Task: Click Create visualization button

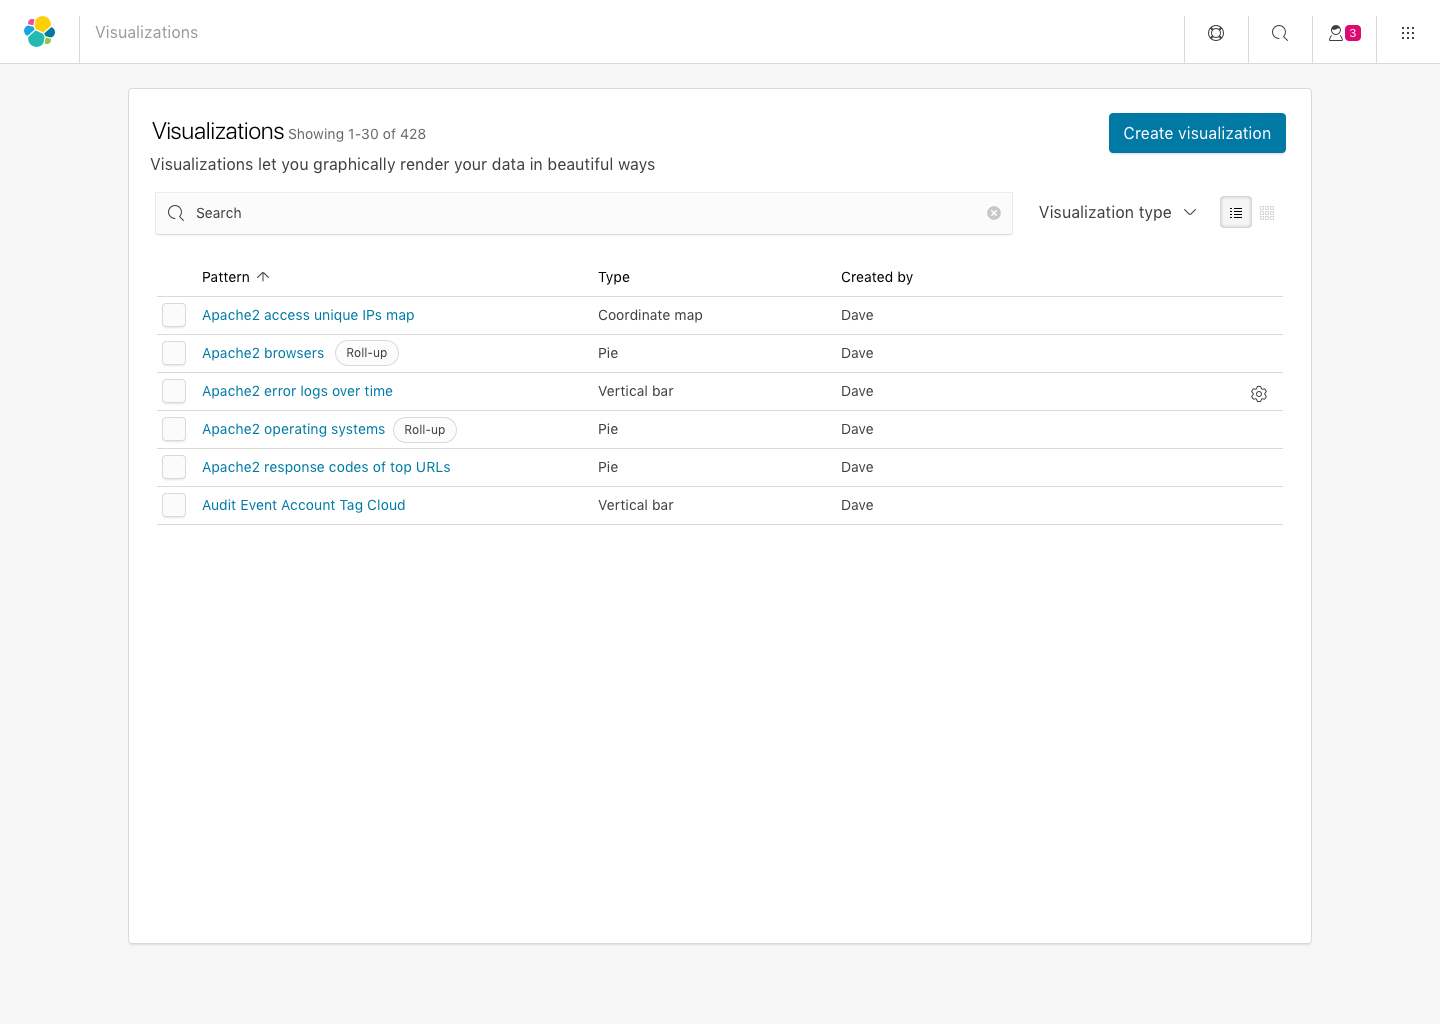Action: [x=1197, y=133]
